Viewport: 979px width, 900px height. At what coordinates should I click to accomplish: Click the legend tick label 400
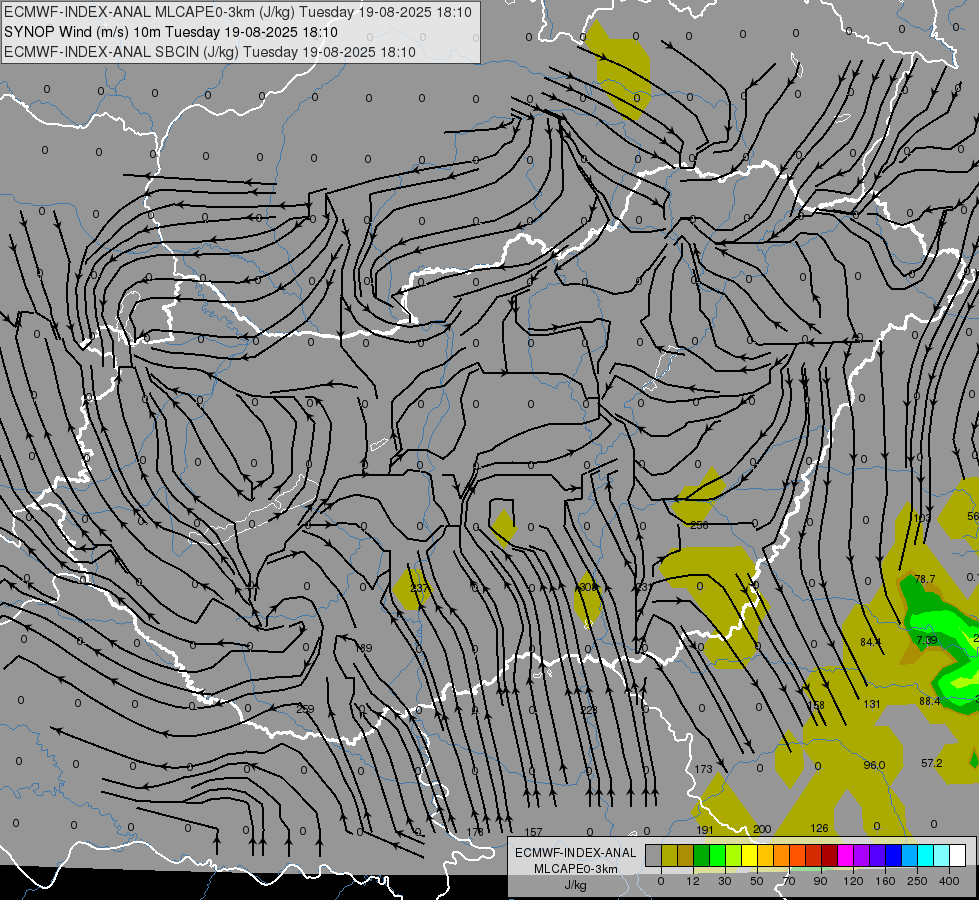pos(949,881)
